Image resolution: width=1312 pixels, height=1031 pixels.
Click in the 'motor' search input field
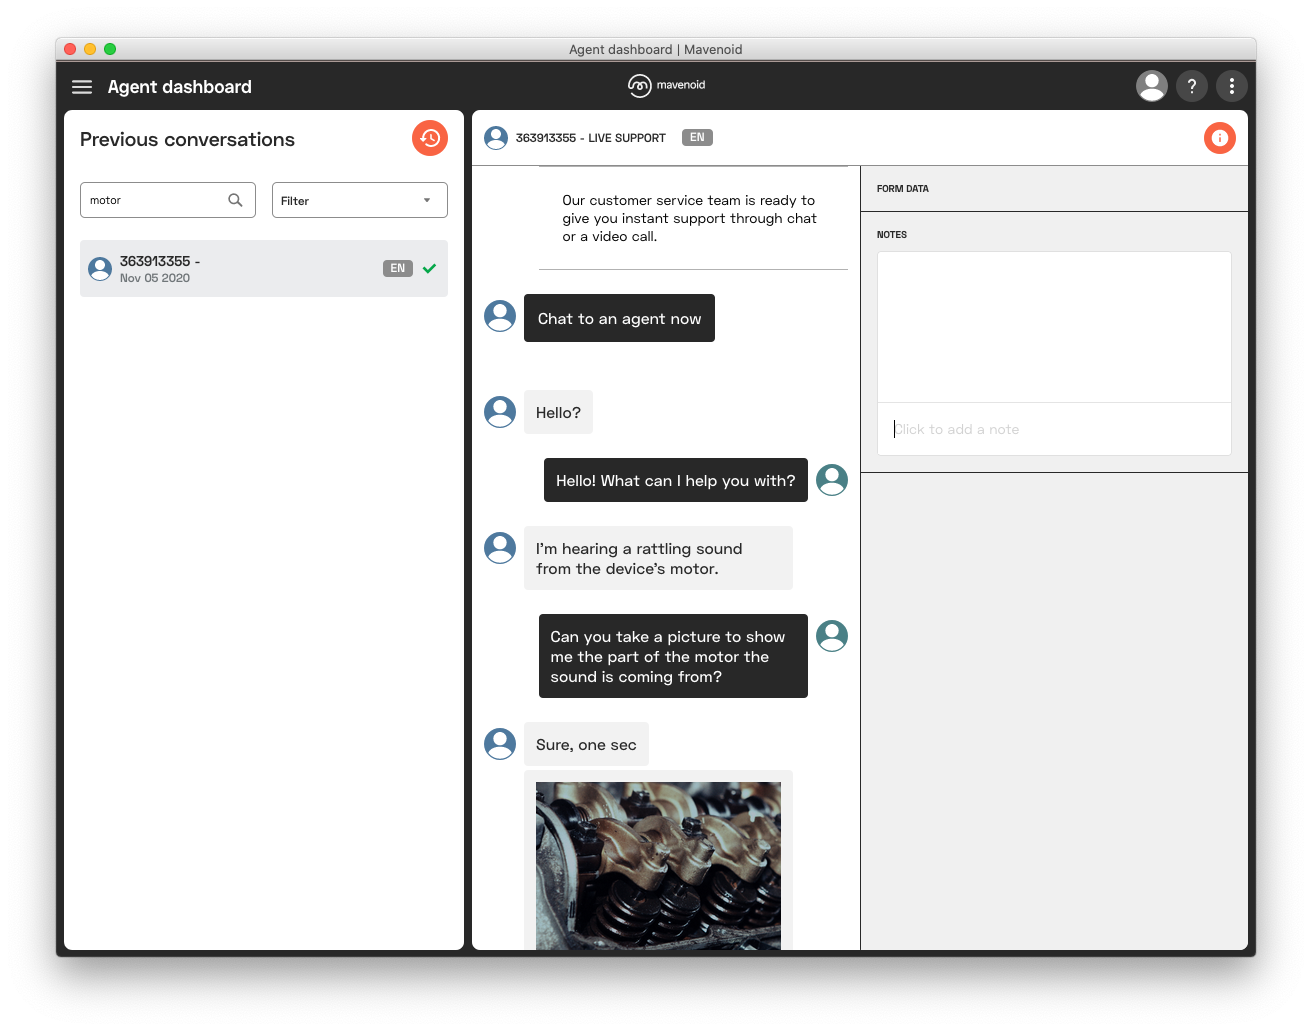click(x=155, y=200)
